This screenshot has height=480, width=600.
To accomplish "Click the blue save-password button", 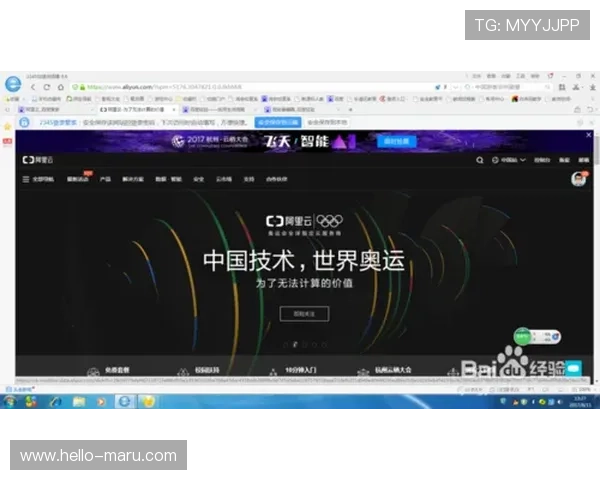I will [x=278, y=122].
